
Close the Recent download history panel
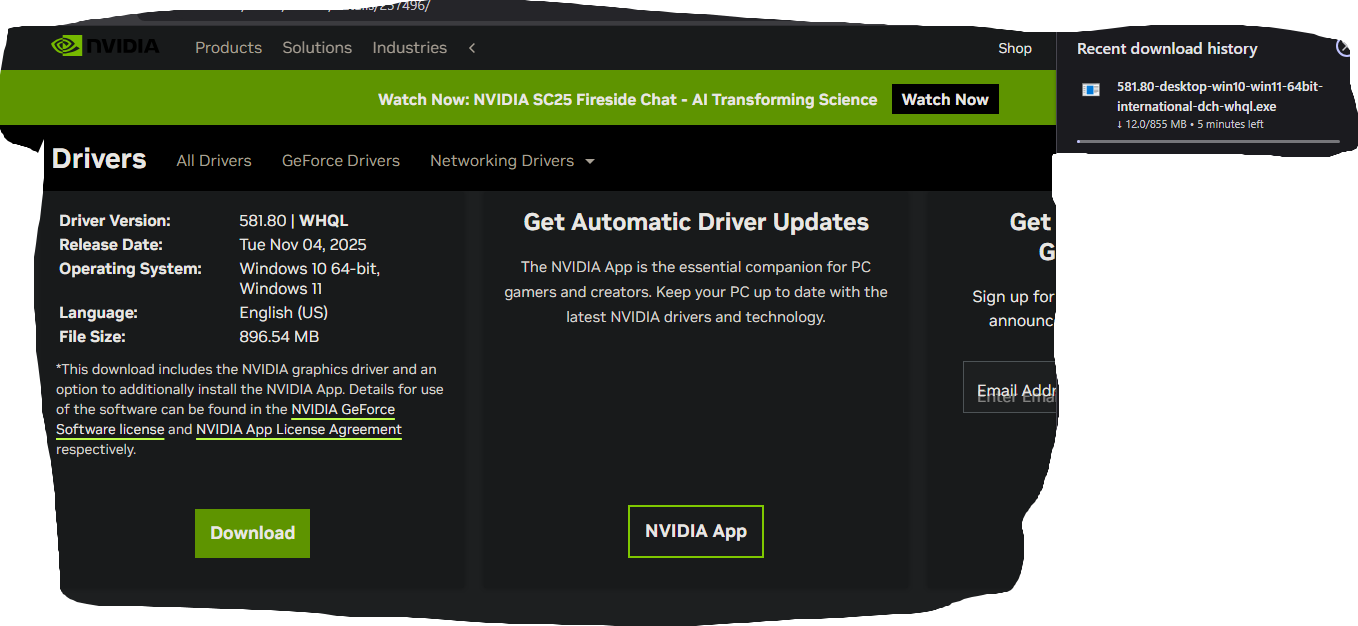pyautogui.click(x=1345, y=47)
